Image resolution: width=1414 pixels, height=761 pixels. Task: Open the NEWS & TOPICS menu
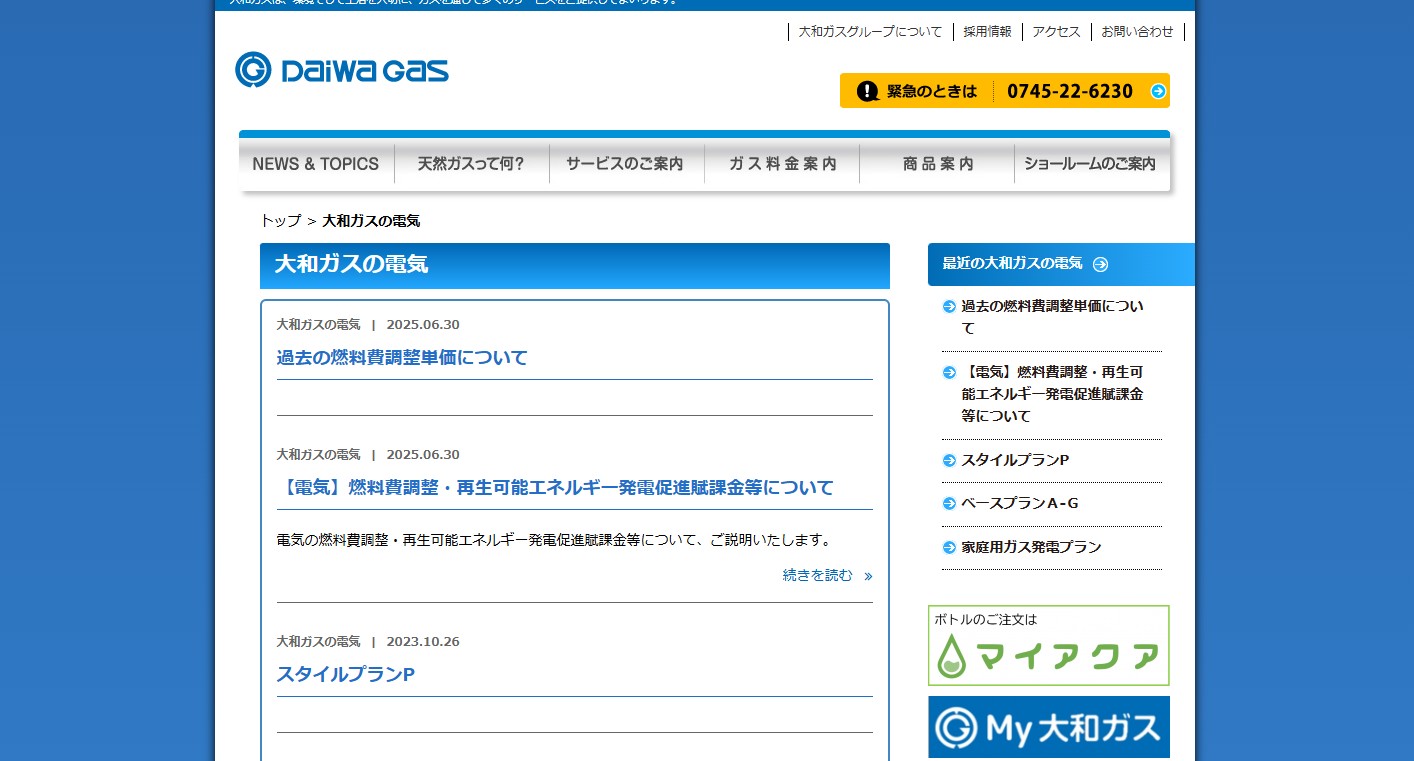tap(316, 164)
